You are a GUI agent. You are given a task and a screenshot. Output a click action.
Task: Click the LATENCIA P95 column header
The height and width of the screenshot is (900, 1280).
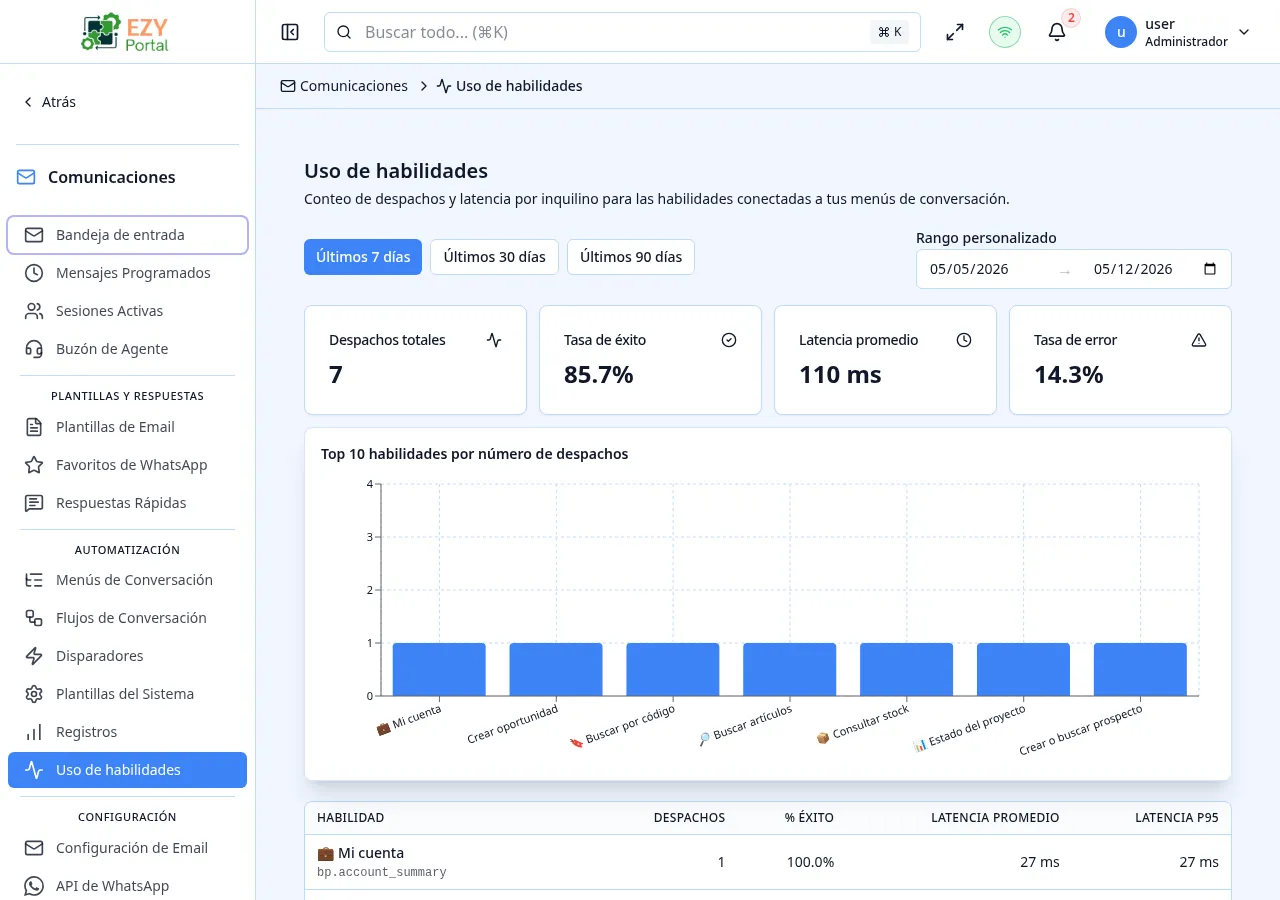coord(1177,818)
